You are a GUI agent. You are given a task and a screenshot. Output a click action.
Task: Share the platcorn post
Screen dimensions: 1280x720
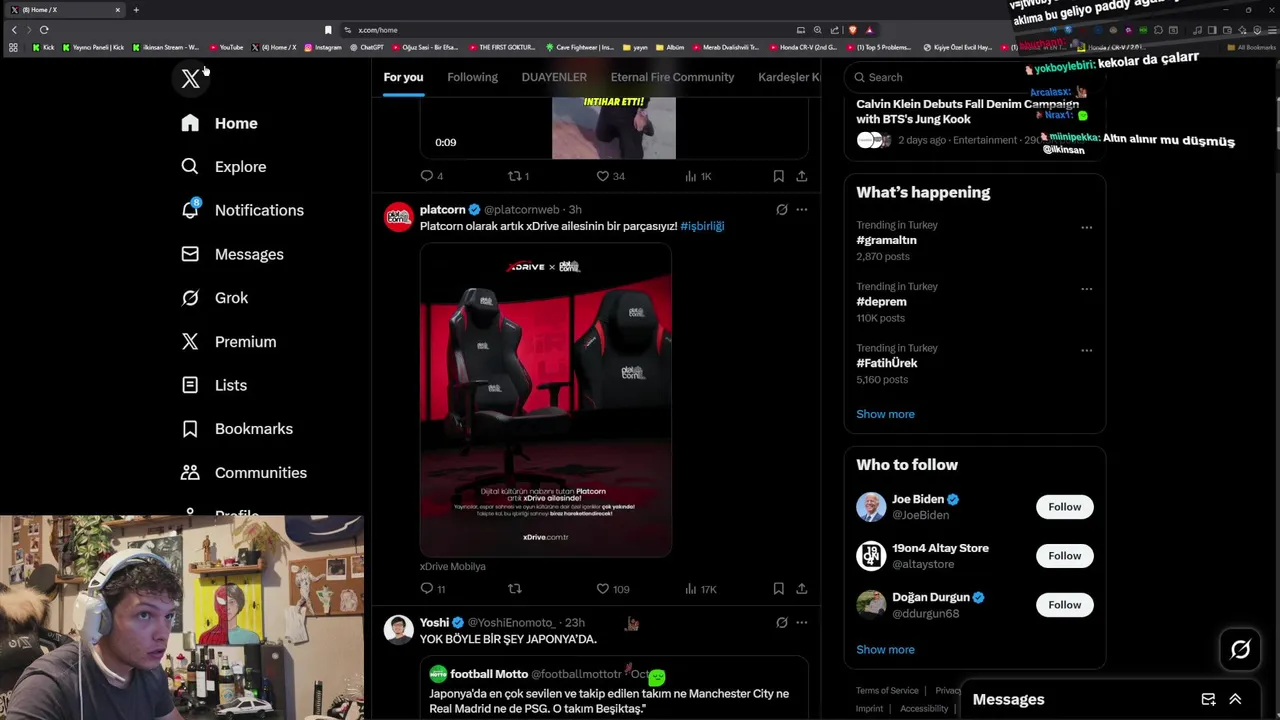tap(801, 589)
